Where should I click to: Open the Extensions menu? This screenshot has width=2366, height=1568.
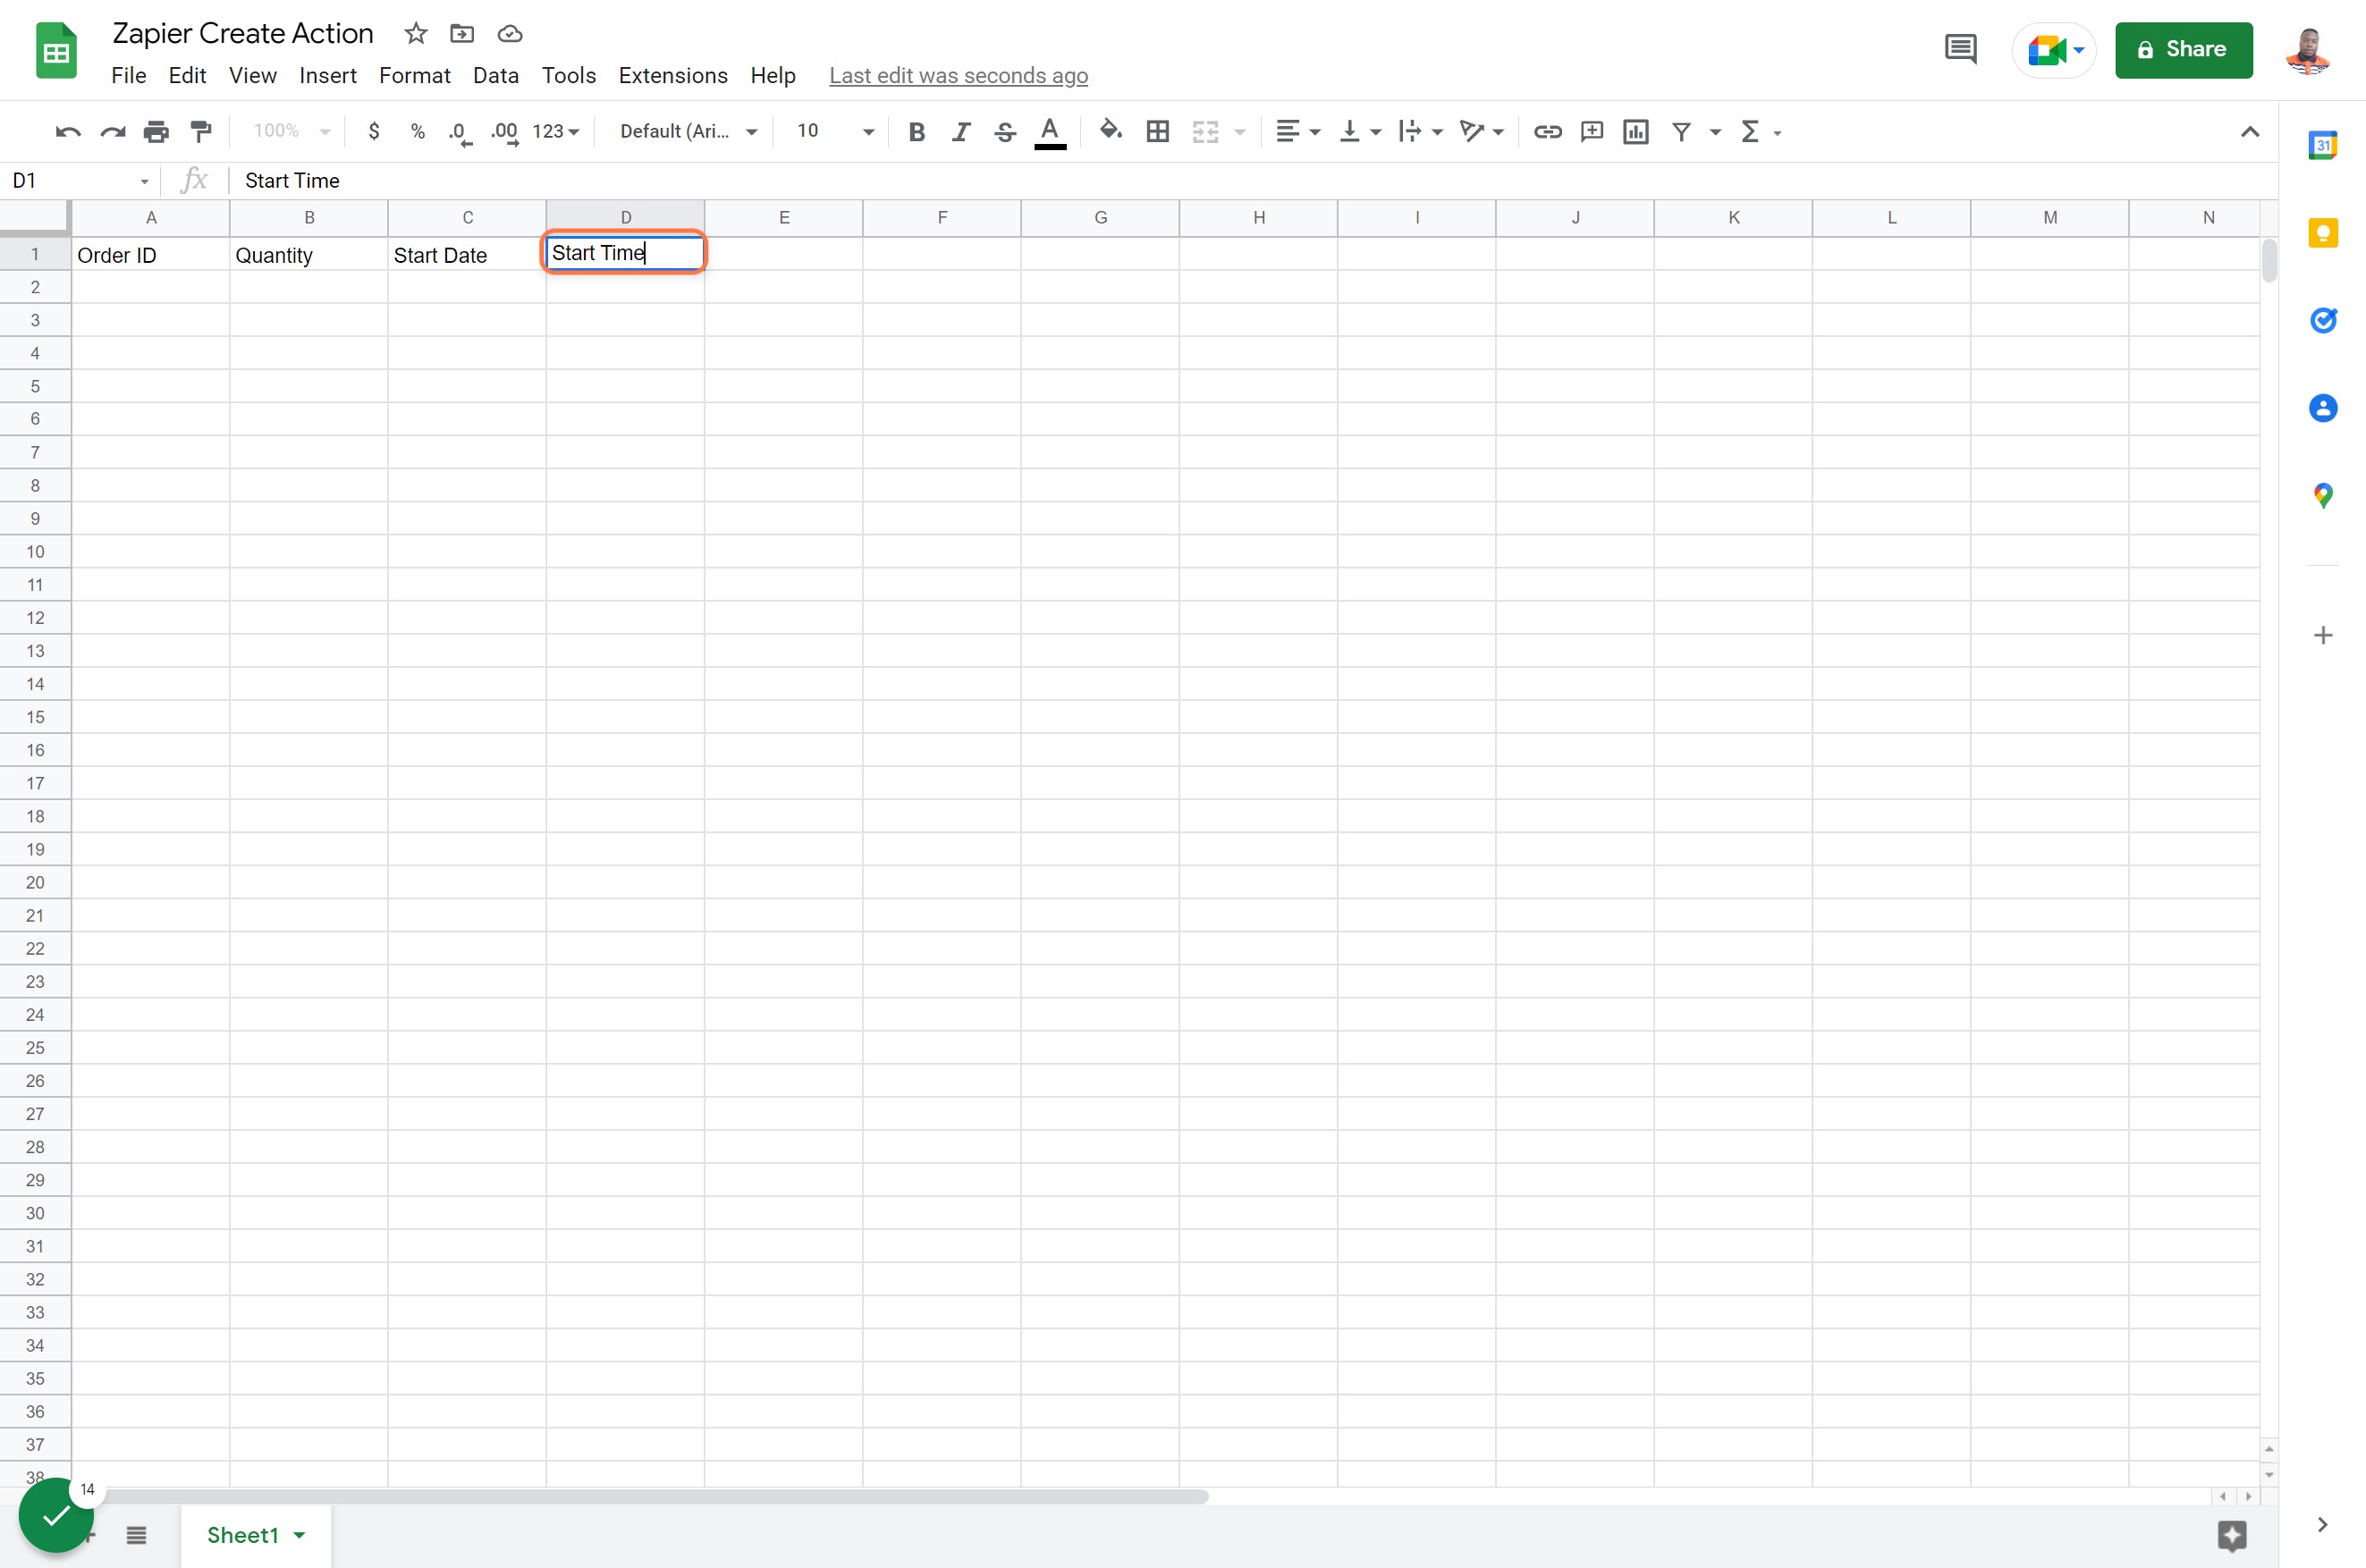[x=673, y=75]
